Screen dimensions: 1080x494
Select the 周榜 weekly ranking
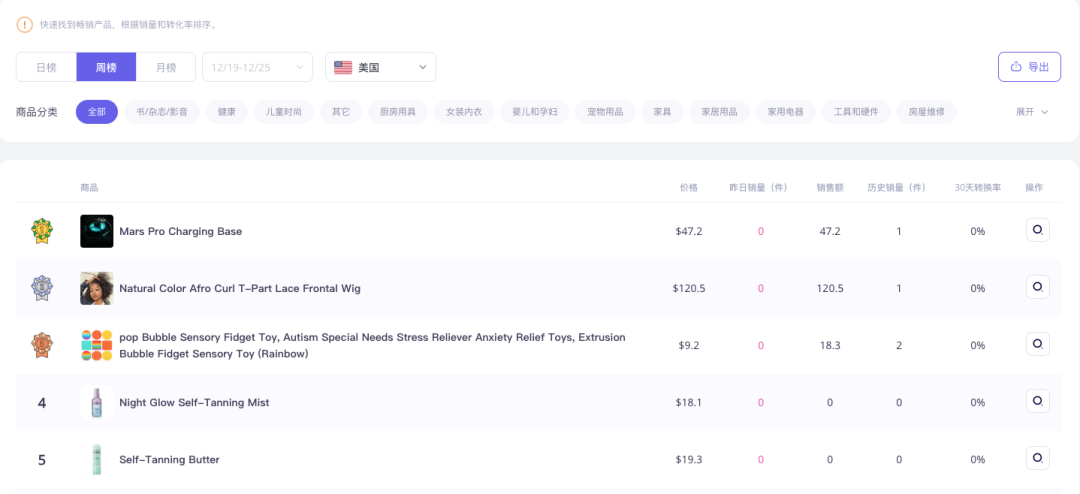click(x=106, y=68)
